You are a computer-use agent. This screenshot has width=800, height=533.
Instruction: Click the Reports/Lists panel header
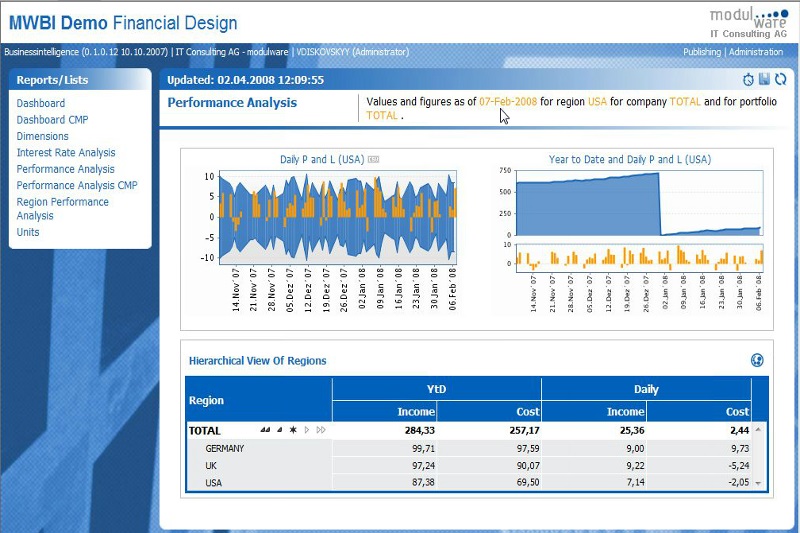click(x=80, y=80)
